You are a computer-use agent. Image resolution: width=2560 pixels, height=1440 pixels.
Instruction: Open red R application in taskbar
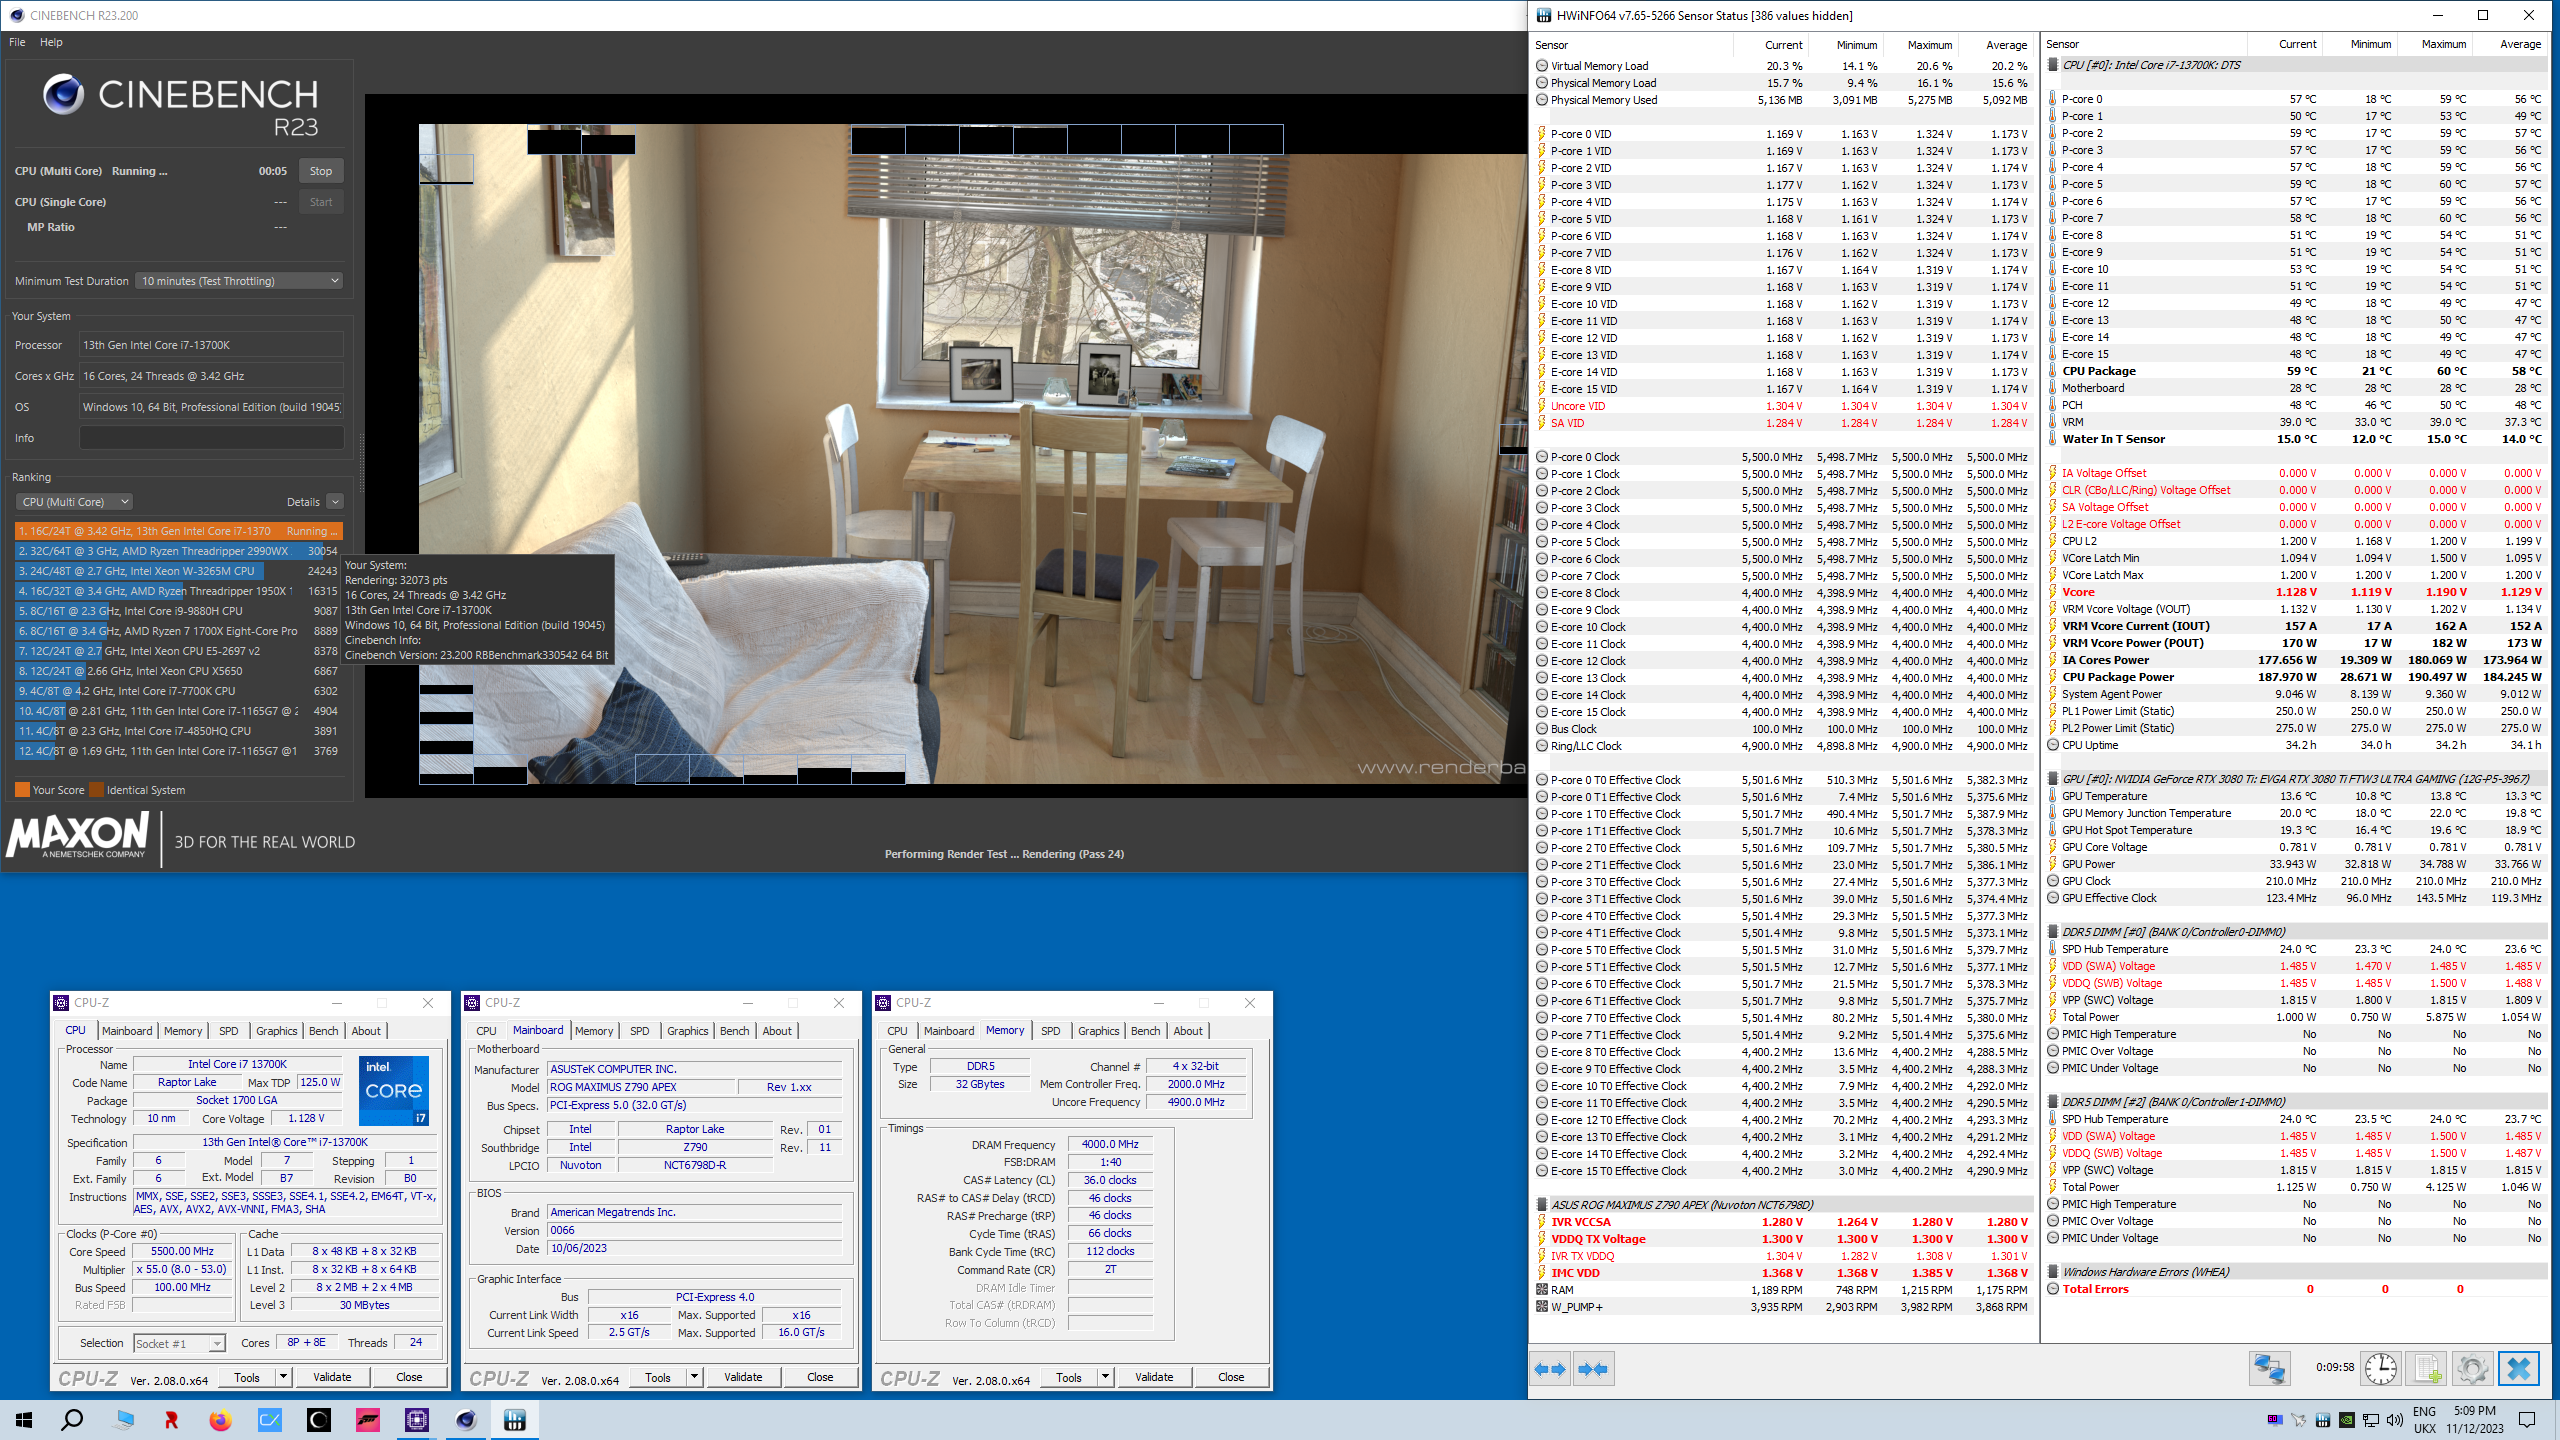(171, 1420)
